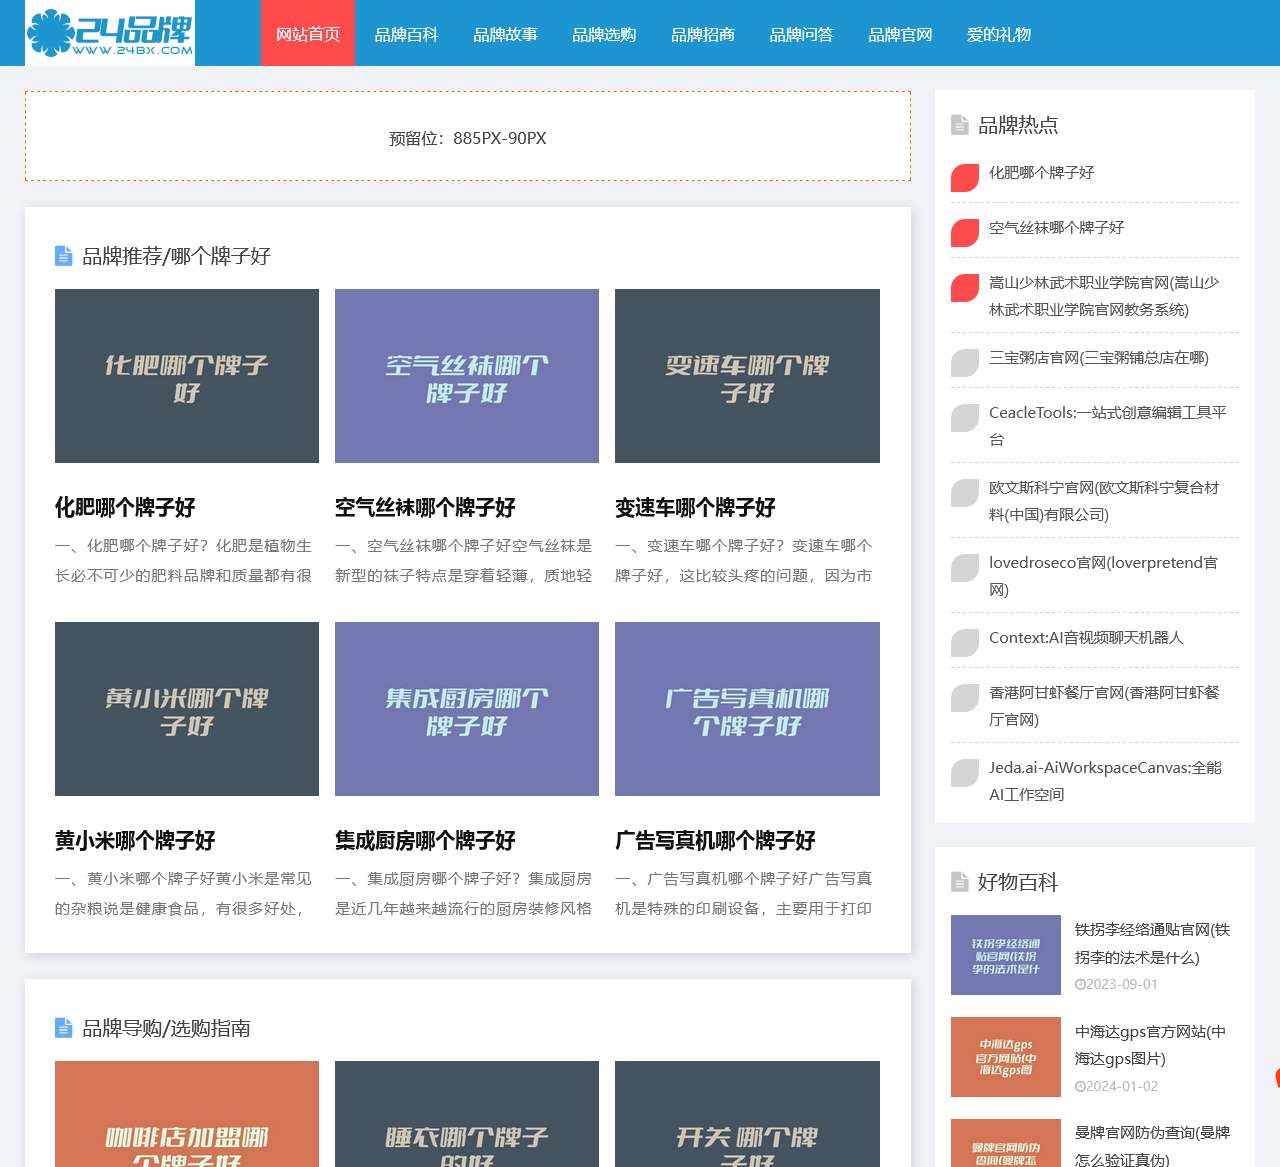Open hot topic link 空气丝袜哪个牌子好 in sidebar
1280x1167 pixels.
click(x=1056, y=227)
